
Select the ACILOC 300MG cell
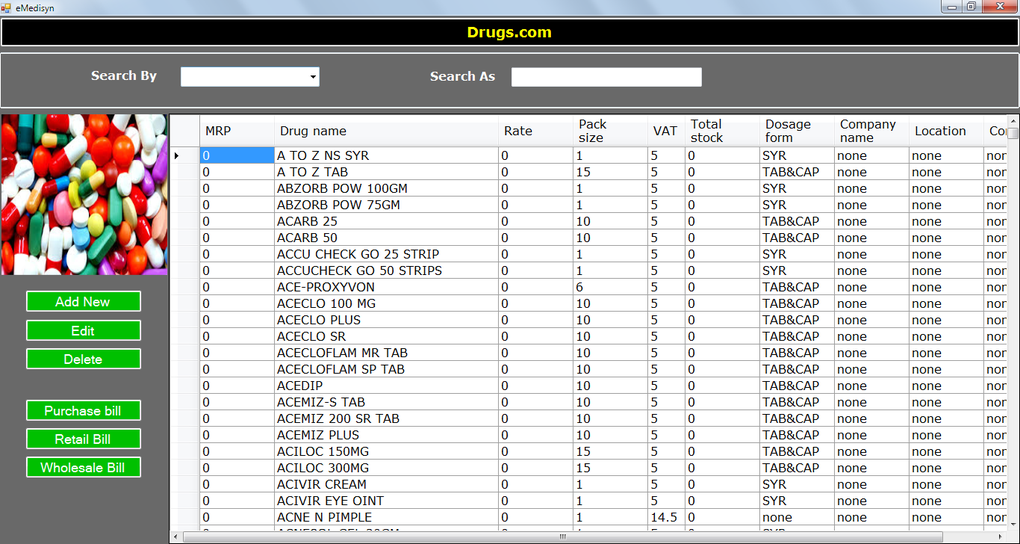386,468
